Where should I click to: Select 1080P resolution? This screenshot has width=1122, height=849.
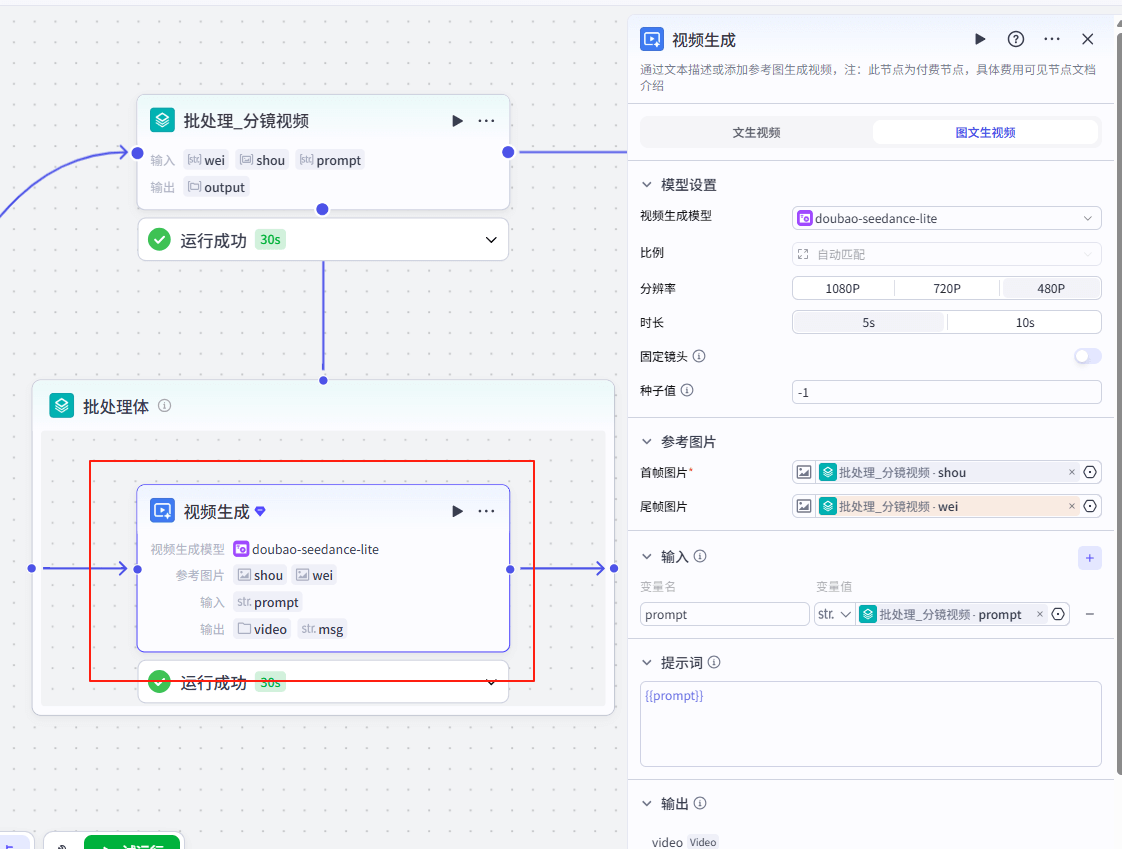pos(843,288)
